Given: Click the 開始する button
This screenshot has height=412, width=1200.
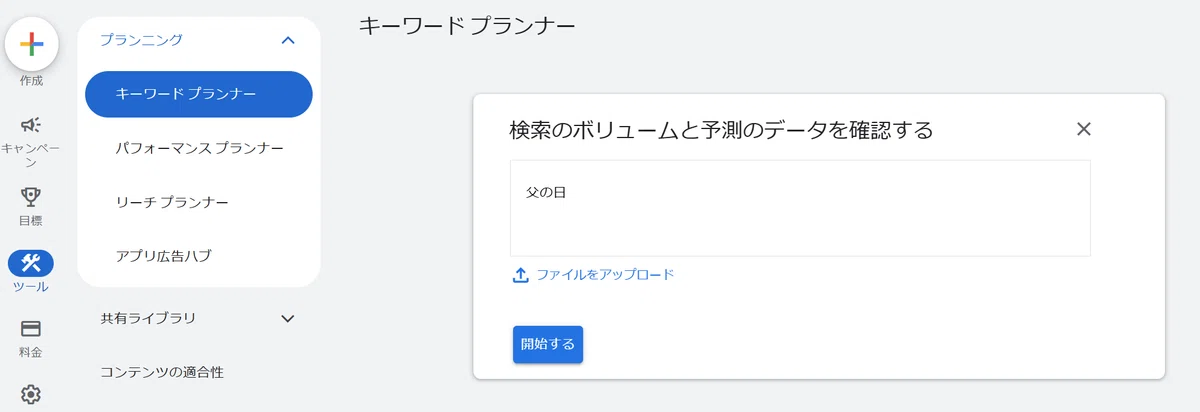Looking at the screenshot, I should click(548, 344).
